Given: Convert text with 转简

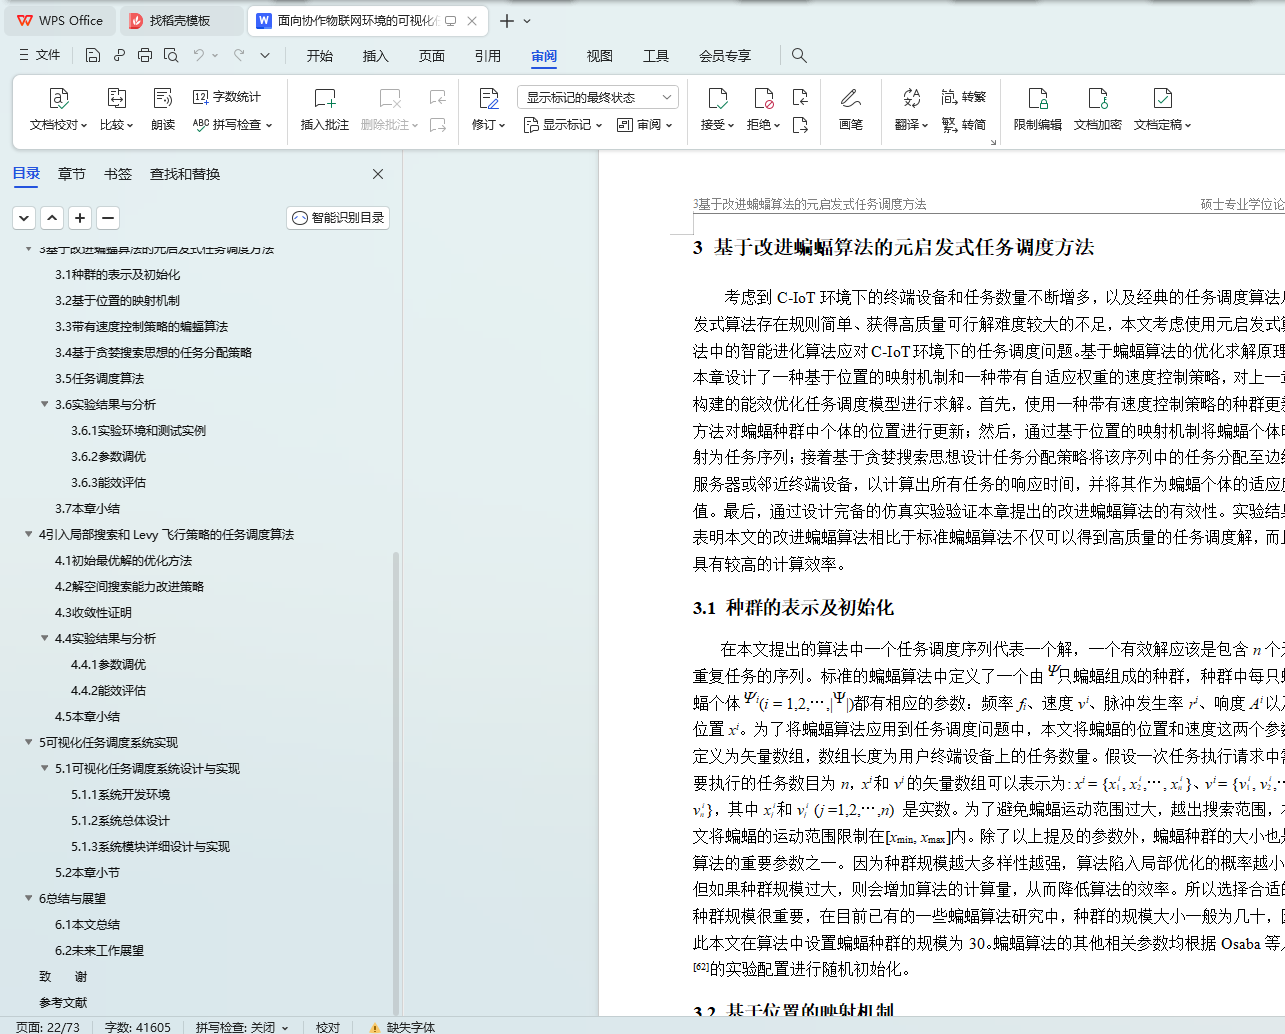Looking at the screenshot, I should pyautogui.click(x=964, y=125).
